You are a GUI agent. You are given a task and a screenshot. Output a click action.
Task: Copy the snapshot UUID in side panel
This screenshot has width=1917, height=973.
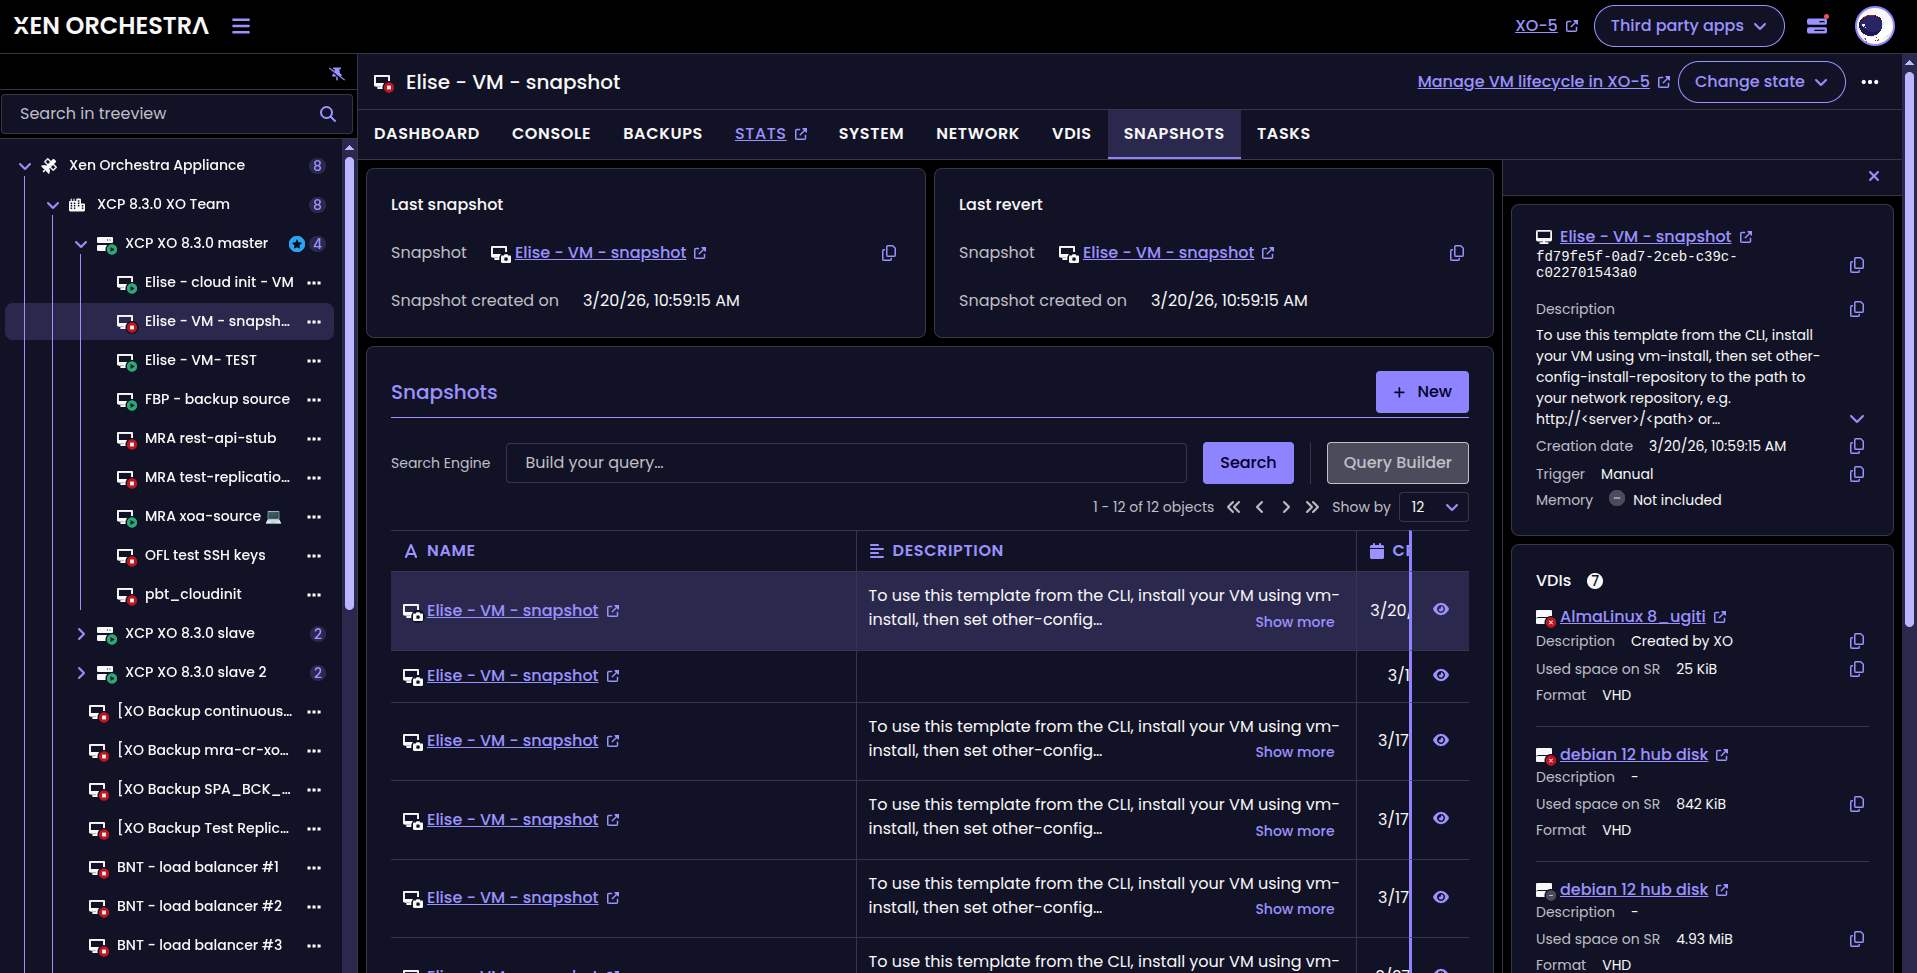pyautogui.click(x=1856, y=265)
